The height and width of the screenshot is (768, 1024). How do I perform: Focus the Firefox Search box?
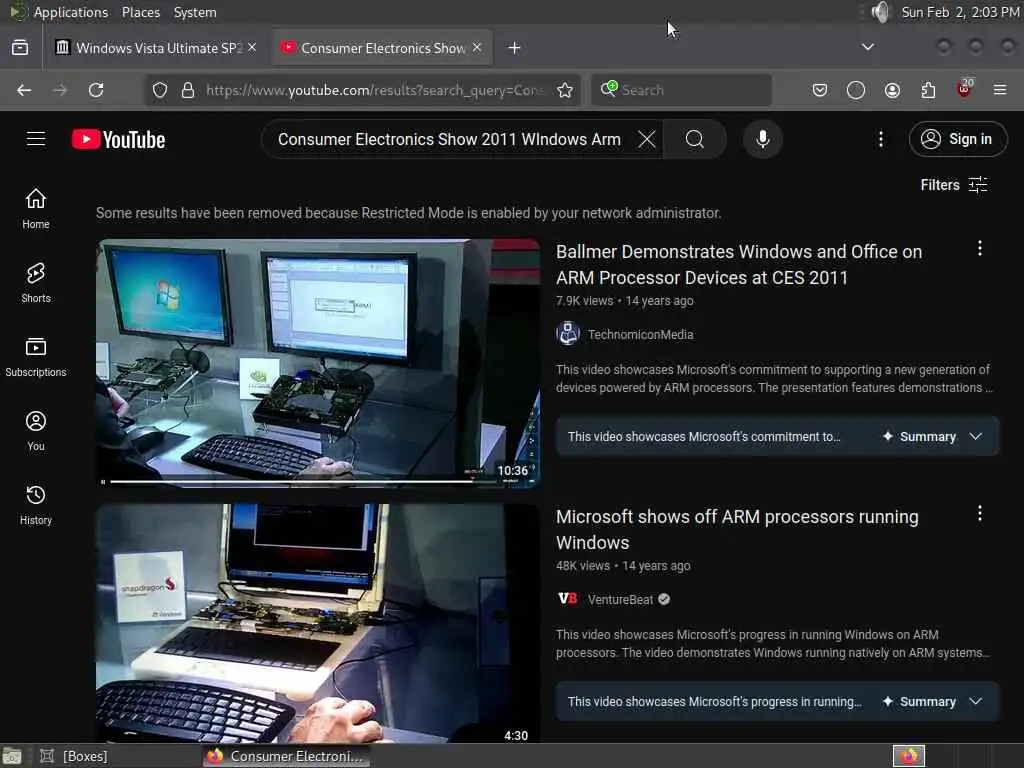680,90
